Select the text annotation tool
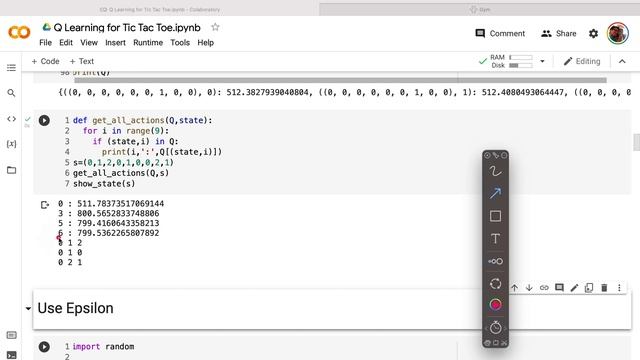Screen dimensions: 640x360 [x=495, y=238]
